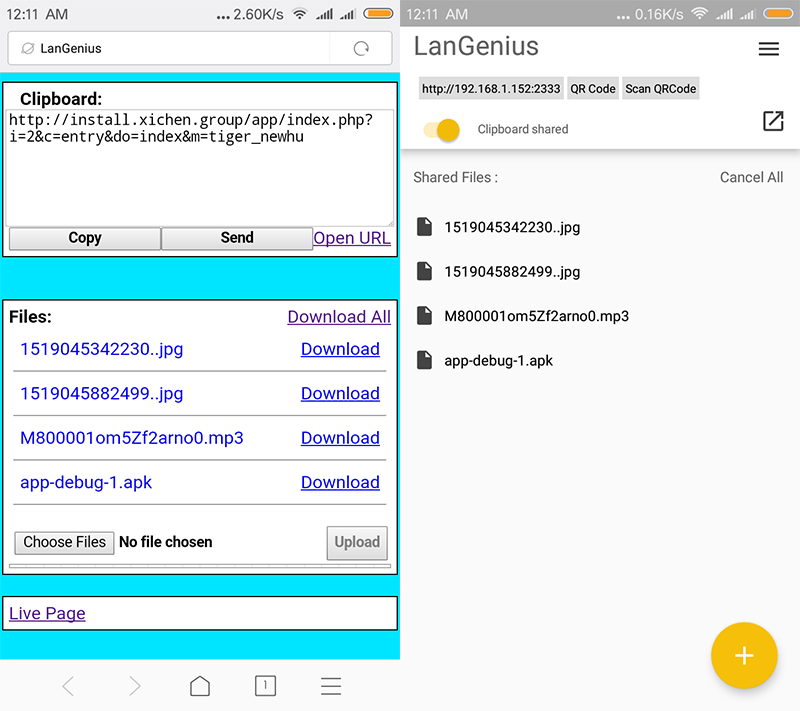
Task: Tap Scan QRCode button
Action: pos(661,89)
